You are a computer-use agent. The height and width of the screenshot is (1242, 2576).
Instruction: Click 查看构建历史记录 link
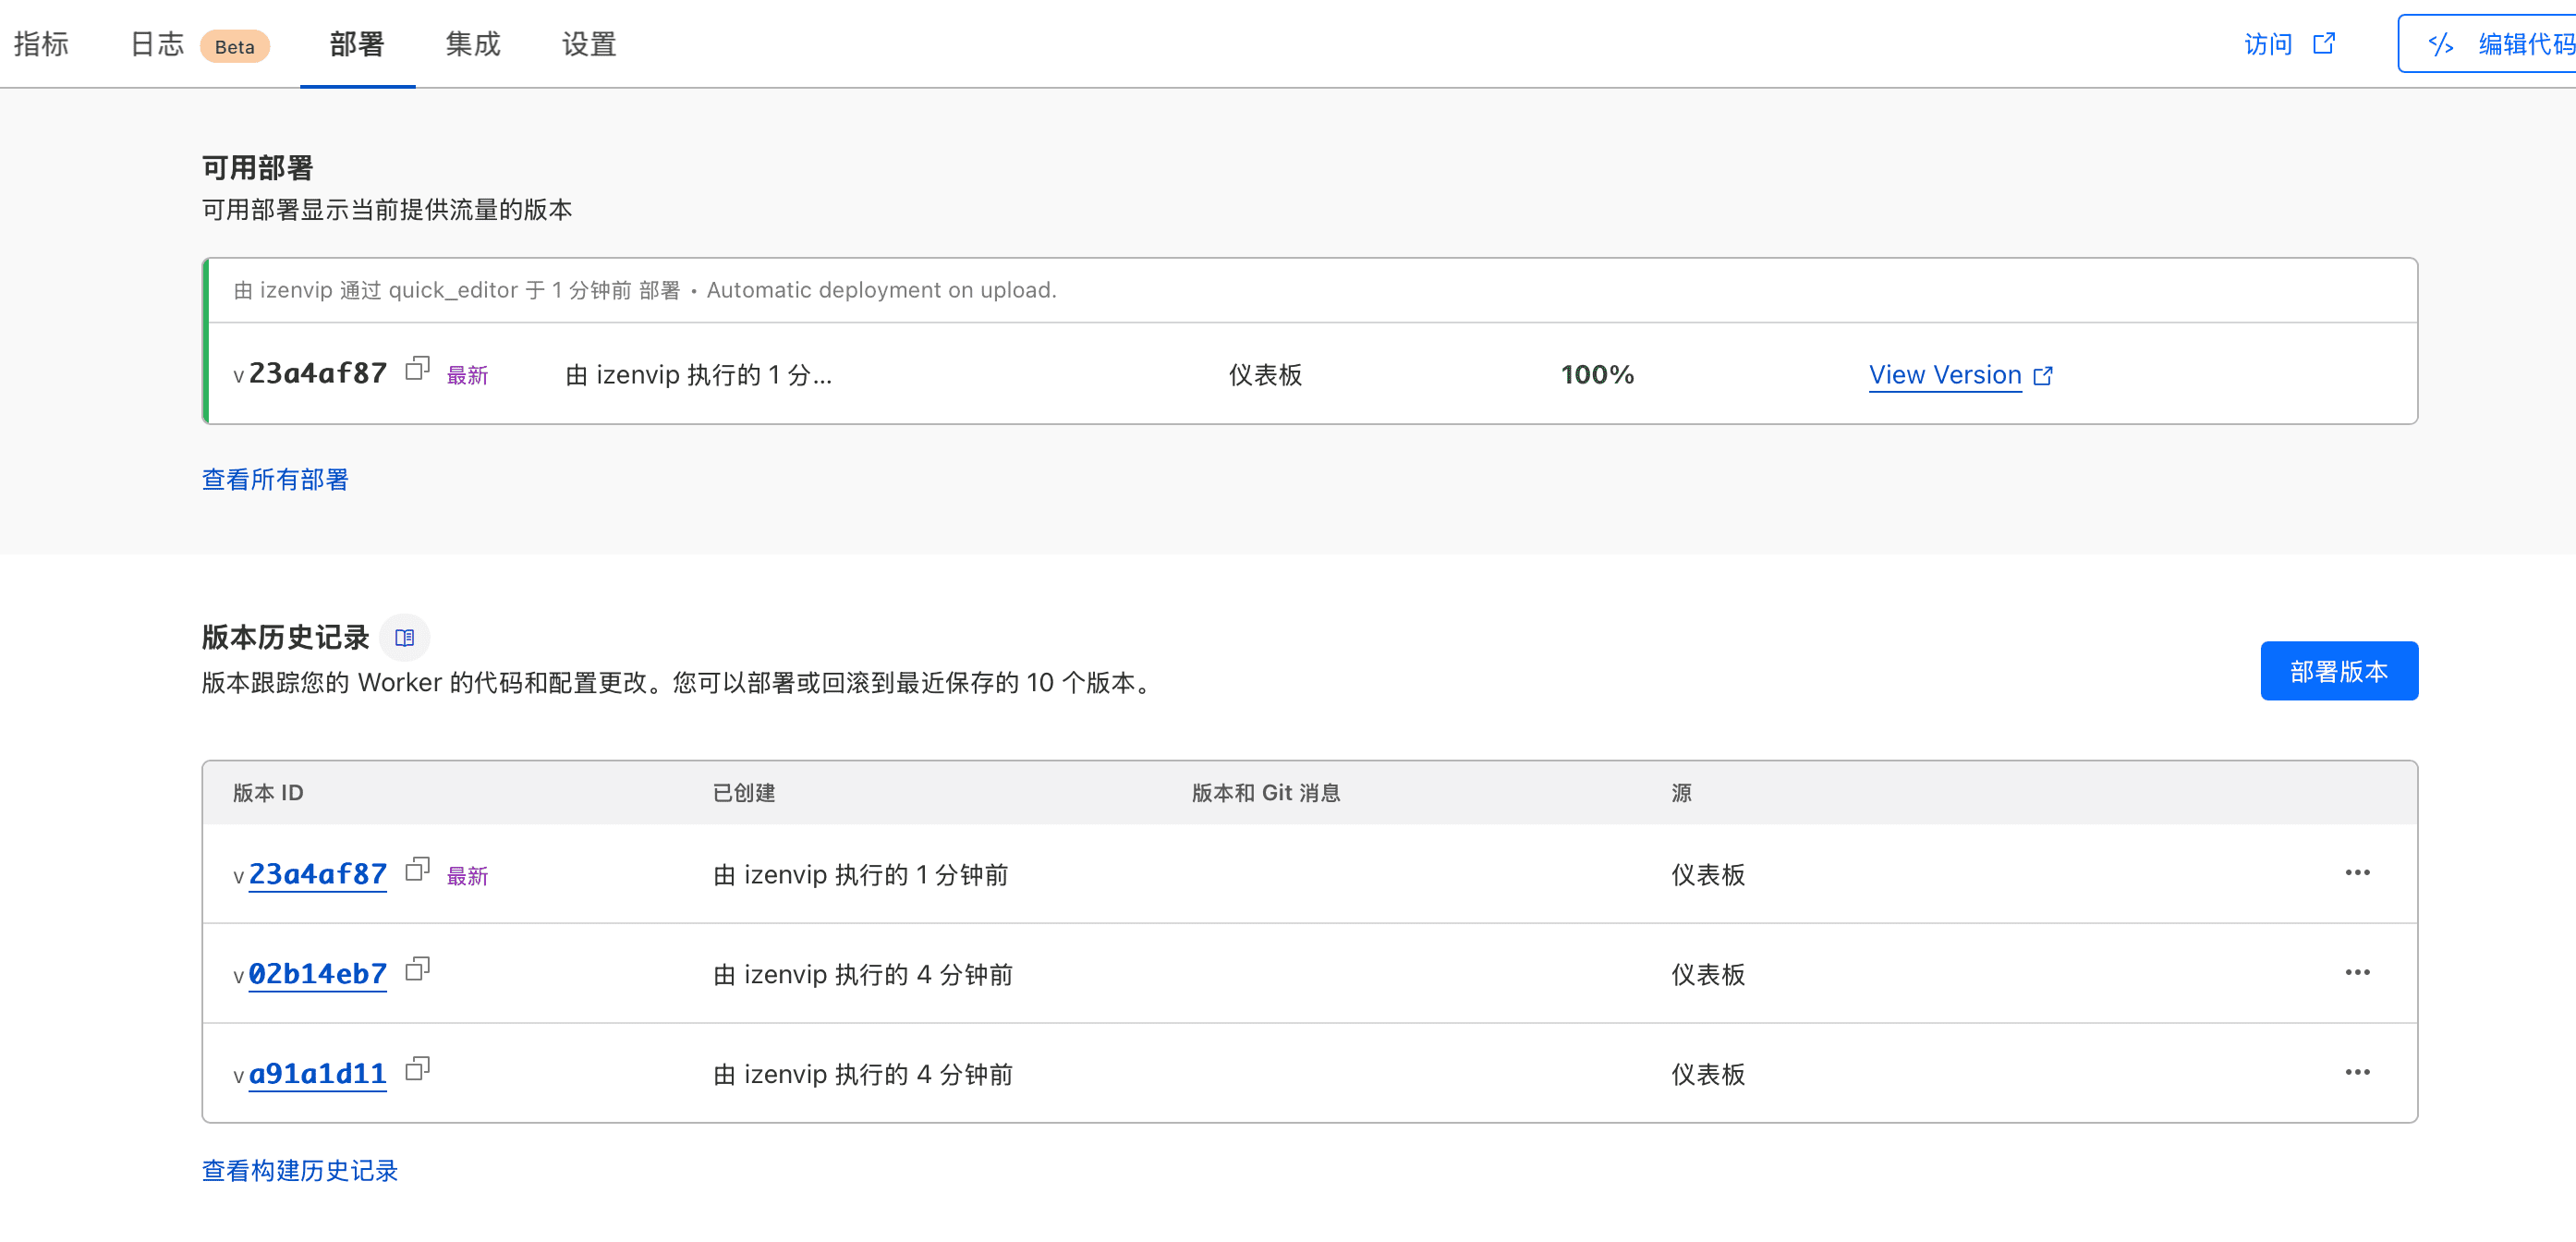300,1171
